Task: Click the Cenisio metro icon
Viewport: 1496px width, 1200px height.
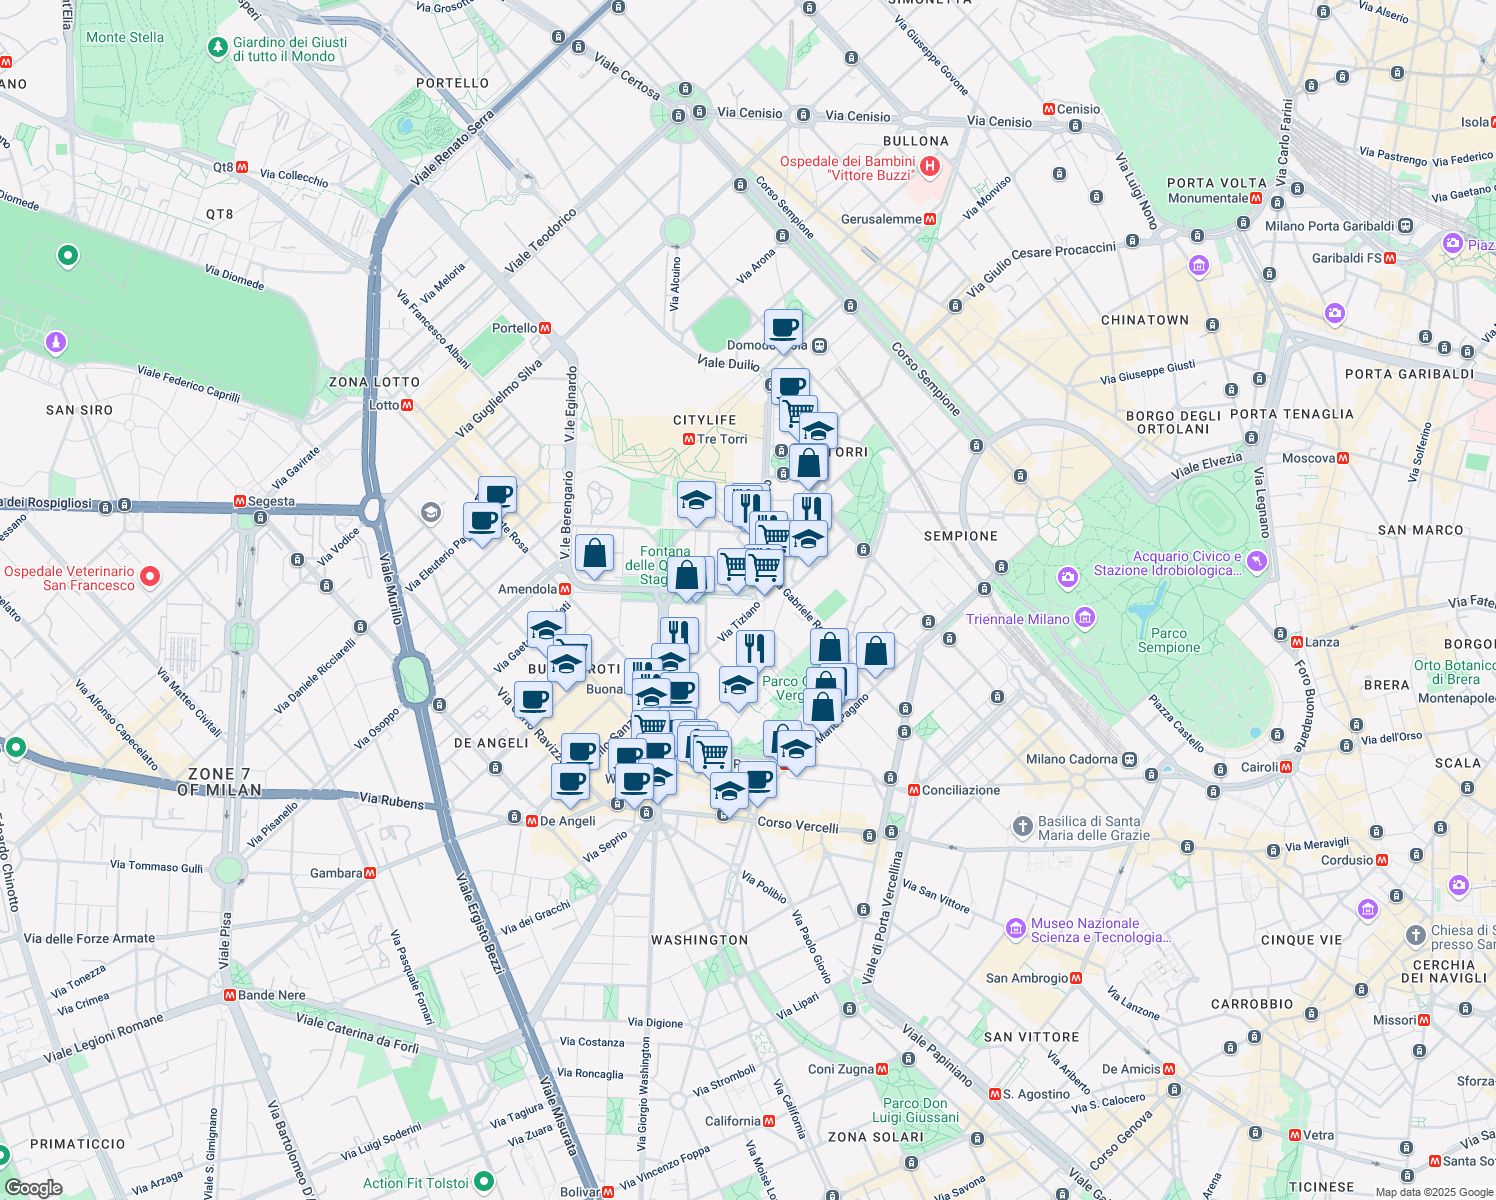Action: pos(1049,109)
